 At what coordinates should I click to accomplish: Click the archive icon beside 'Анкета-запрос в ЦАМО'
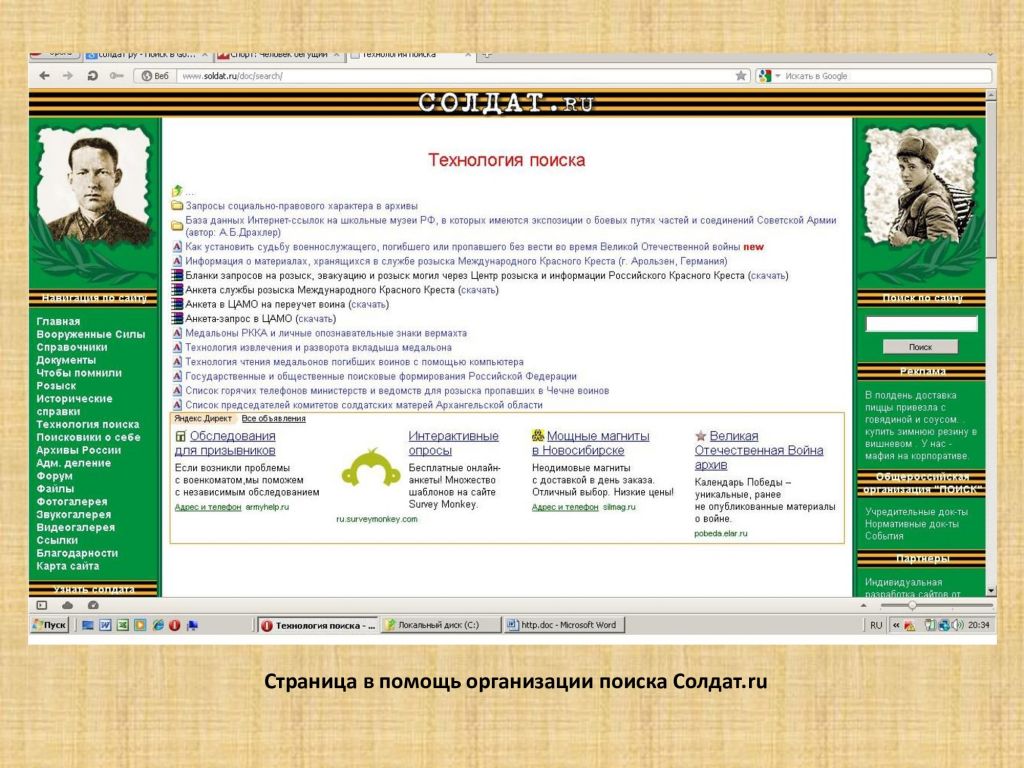point(177,319)
